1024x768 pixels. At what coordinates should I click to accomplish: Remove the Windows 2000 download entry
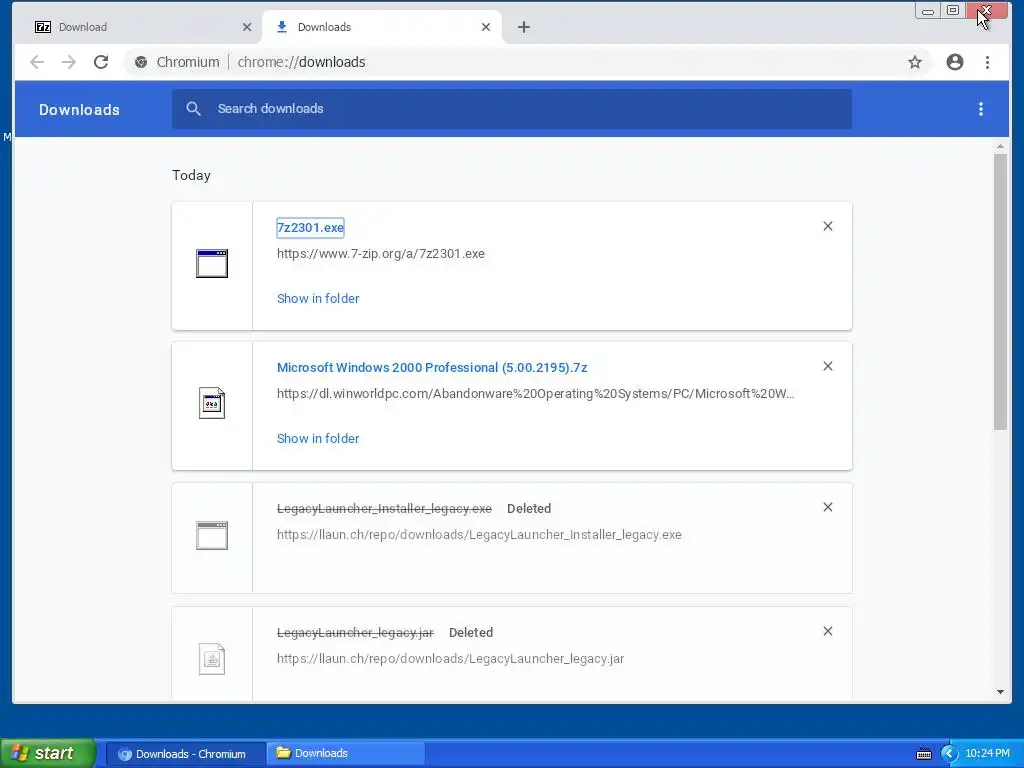coord(827,366)
